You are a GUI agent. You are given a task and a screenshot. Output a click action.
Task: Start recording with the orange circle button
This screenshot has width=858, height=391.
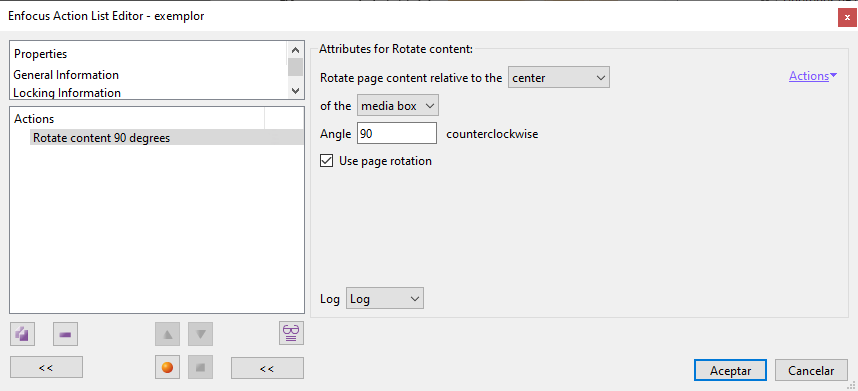168,367
